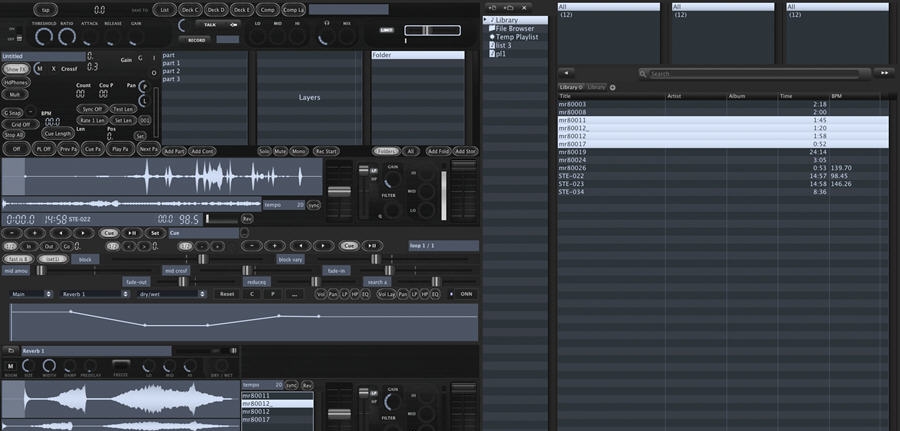Click the play/pause button left of loop field
This screenshot has width=900, height=431.
372,246
